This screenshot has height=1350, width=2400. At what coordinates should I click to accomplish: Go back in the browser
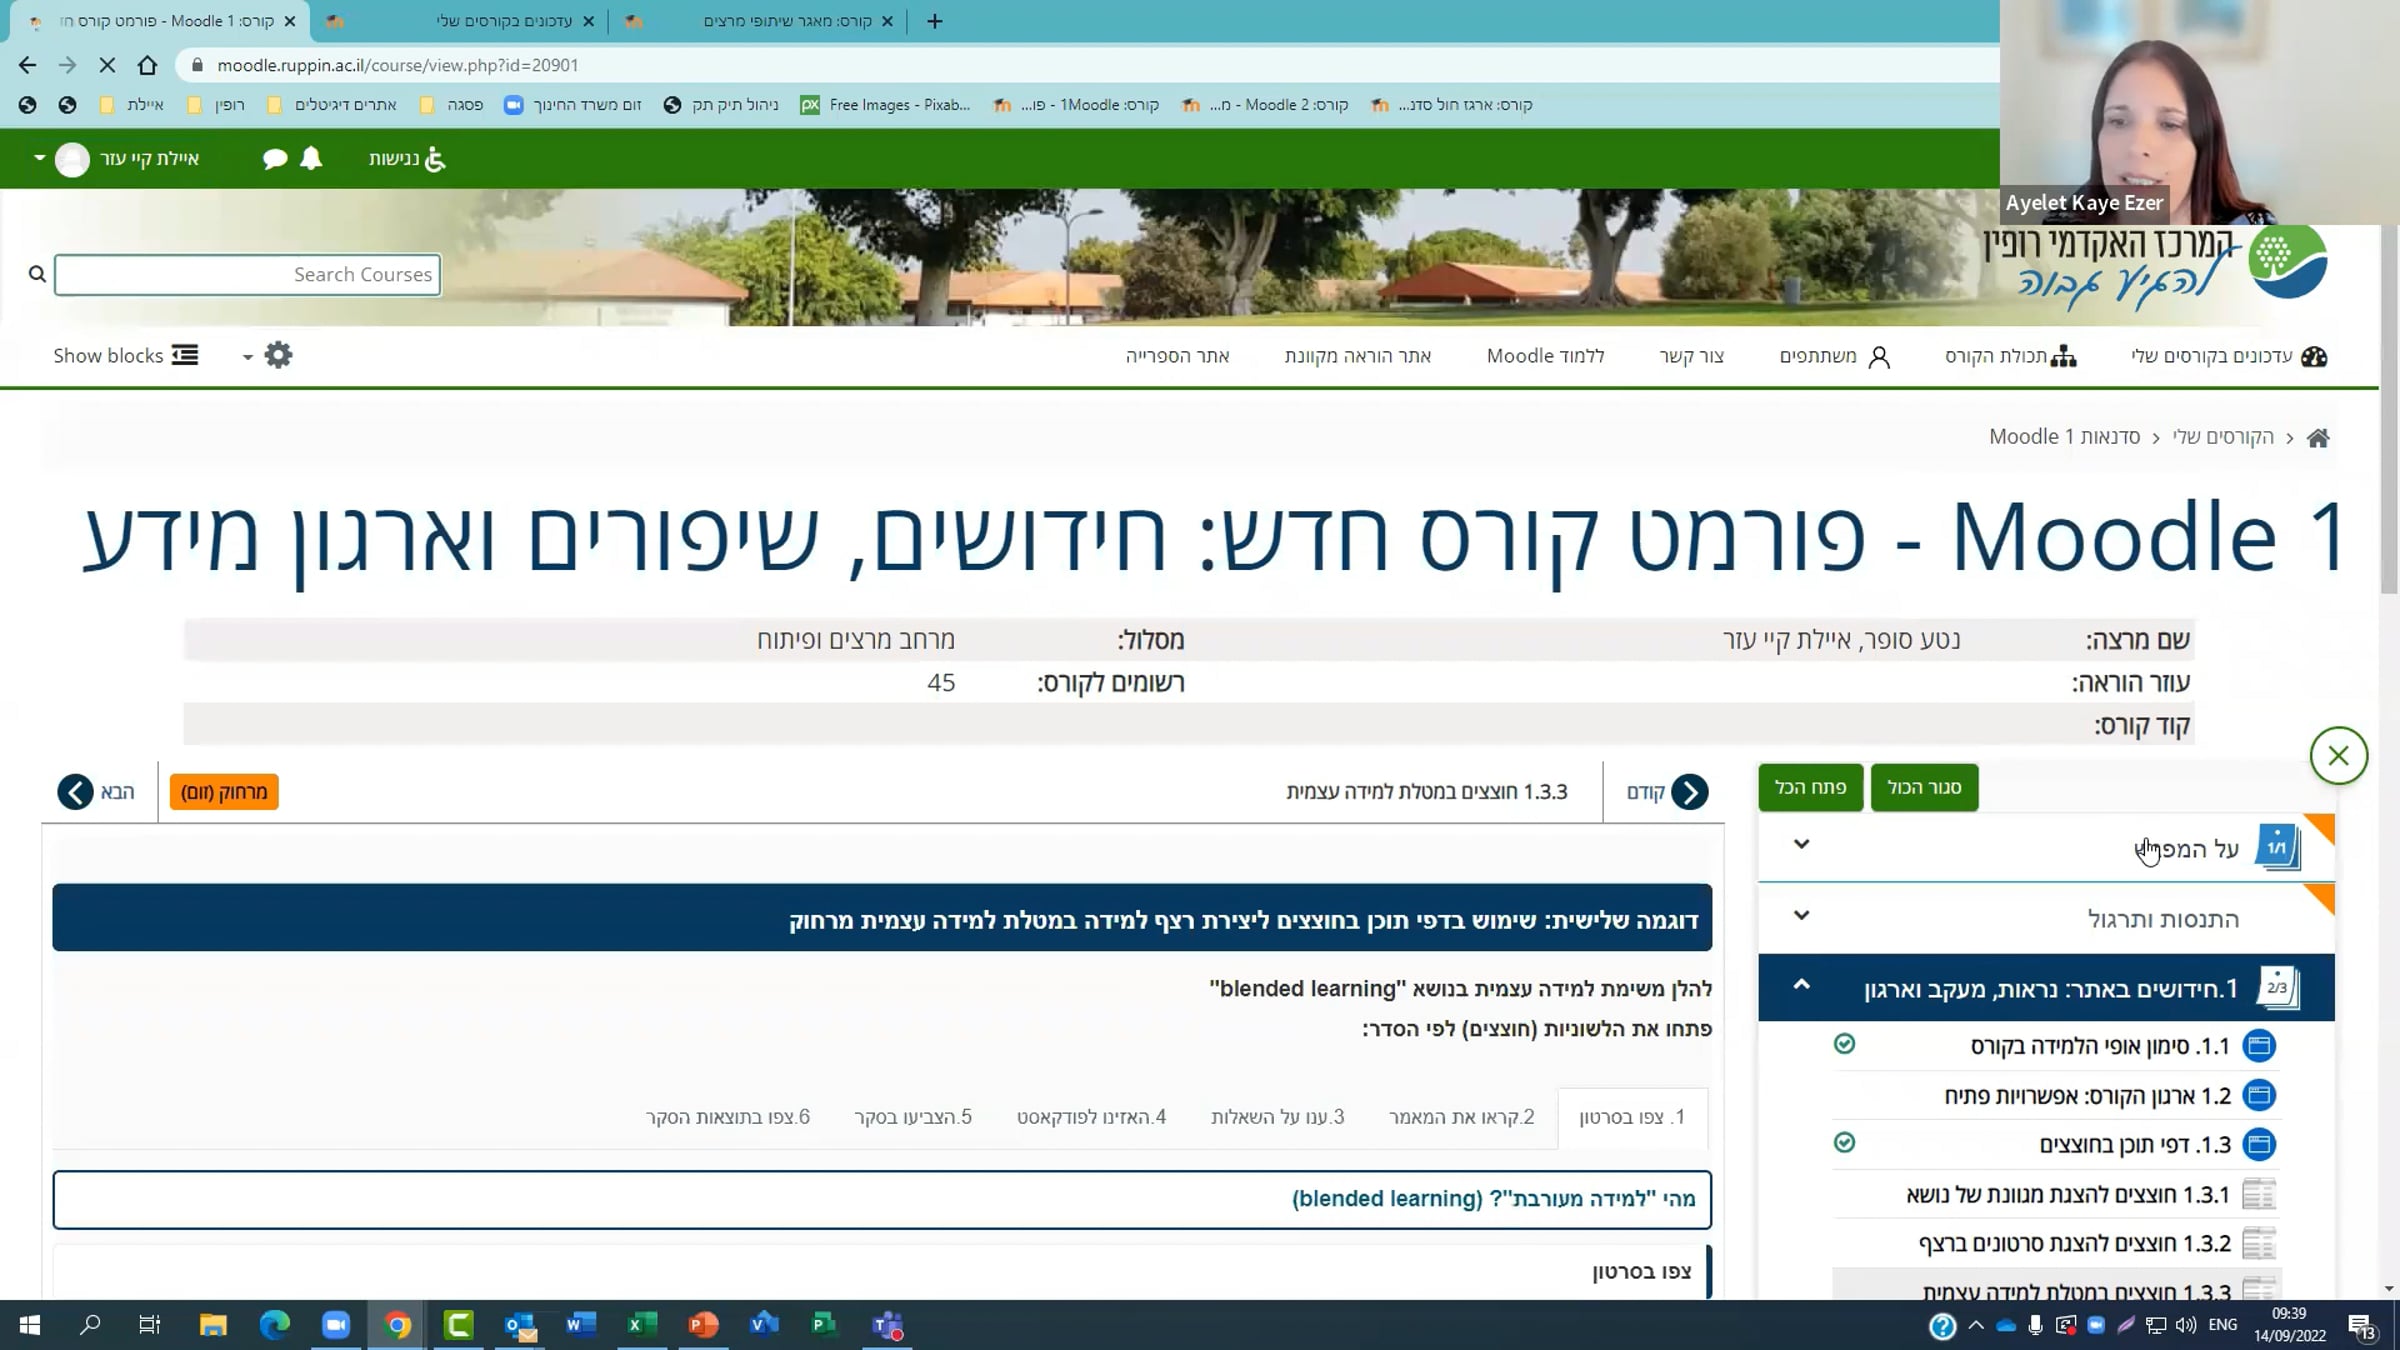(x=27, y=65)
